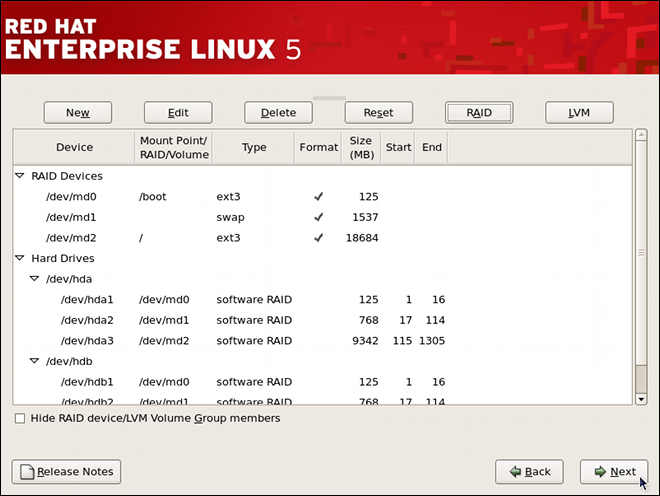This screenshot has height=496, width=660.
Task: Select the /dev/hda3 partition row
Action: tap(323, 341)
